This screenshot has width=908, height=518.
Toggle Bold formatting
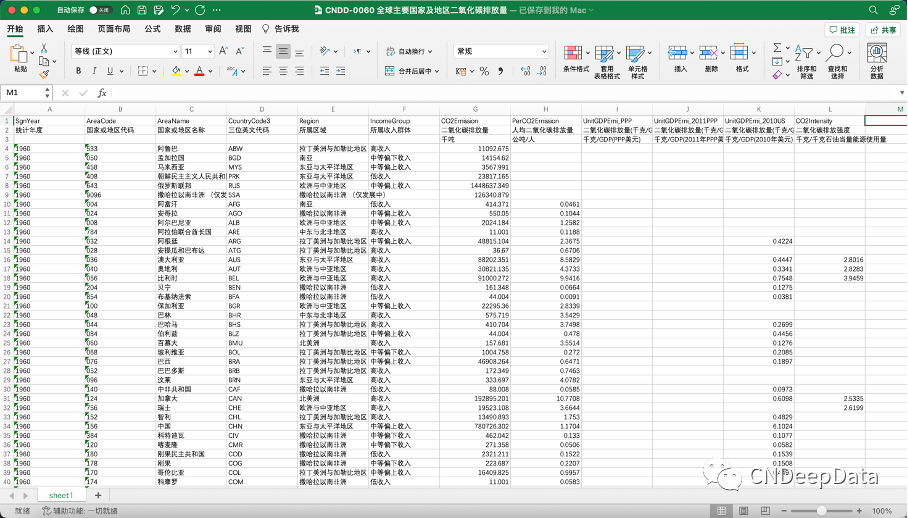pyautogui.click(x=78, y=71)
